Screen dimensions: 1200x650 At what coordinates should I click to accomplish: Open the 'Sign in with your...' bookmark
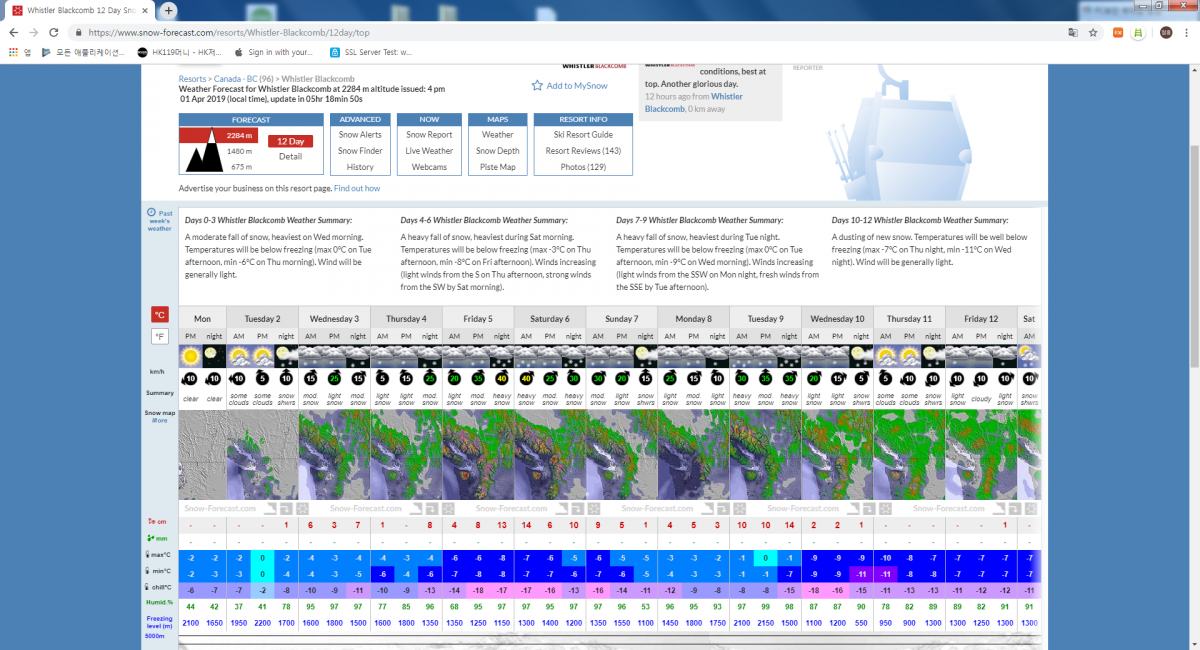coord(273,52)
